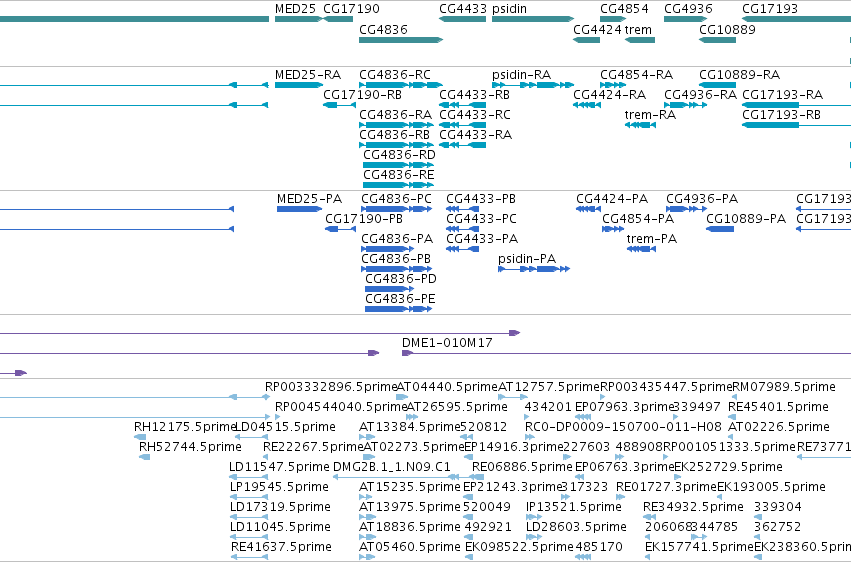Click the CG4936-RA transcript label

tap(701, 94)
